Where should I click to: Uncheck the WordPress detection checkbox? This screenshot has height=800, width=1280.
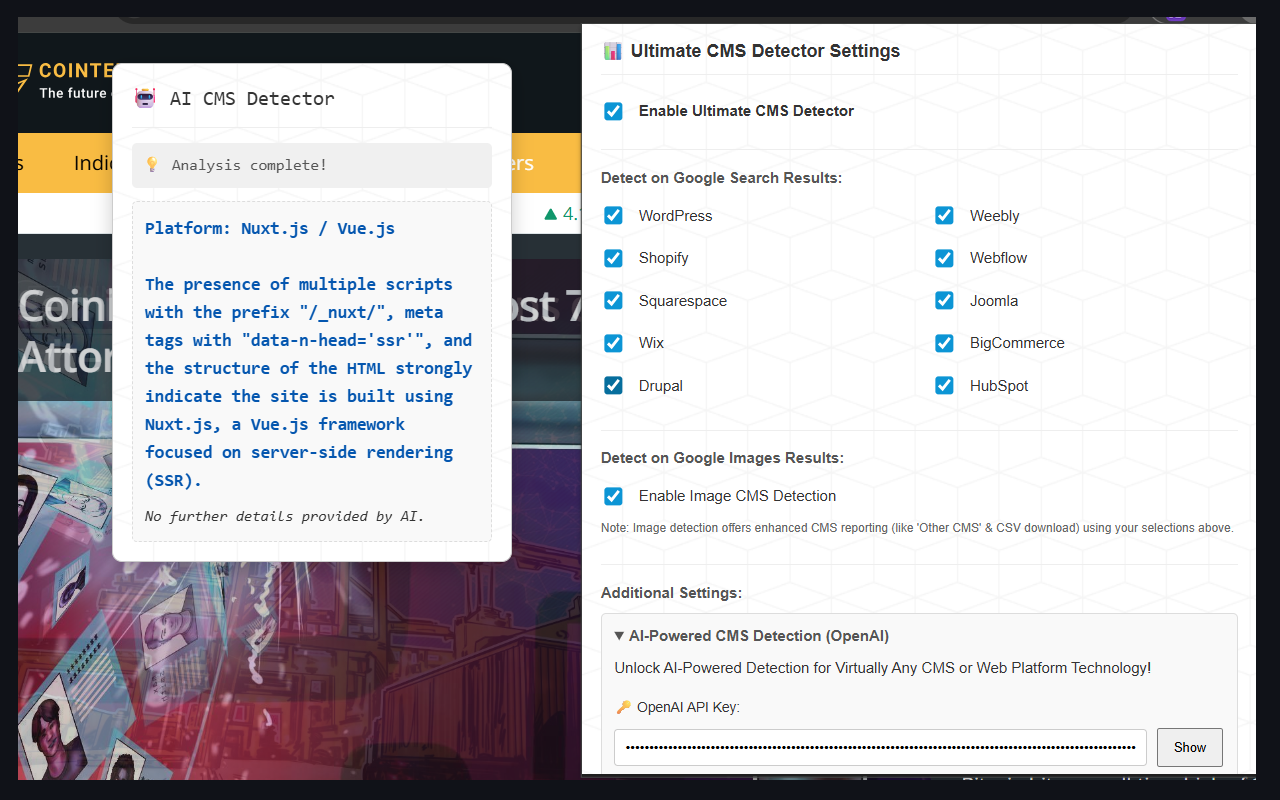pos(613,216)
